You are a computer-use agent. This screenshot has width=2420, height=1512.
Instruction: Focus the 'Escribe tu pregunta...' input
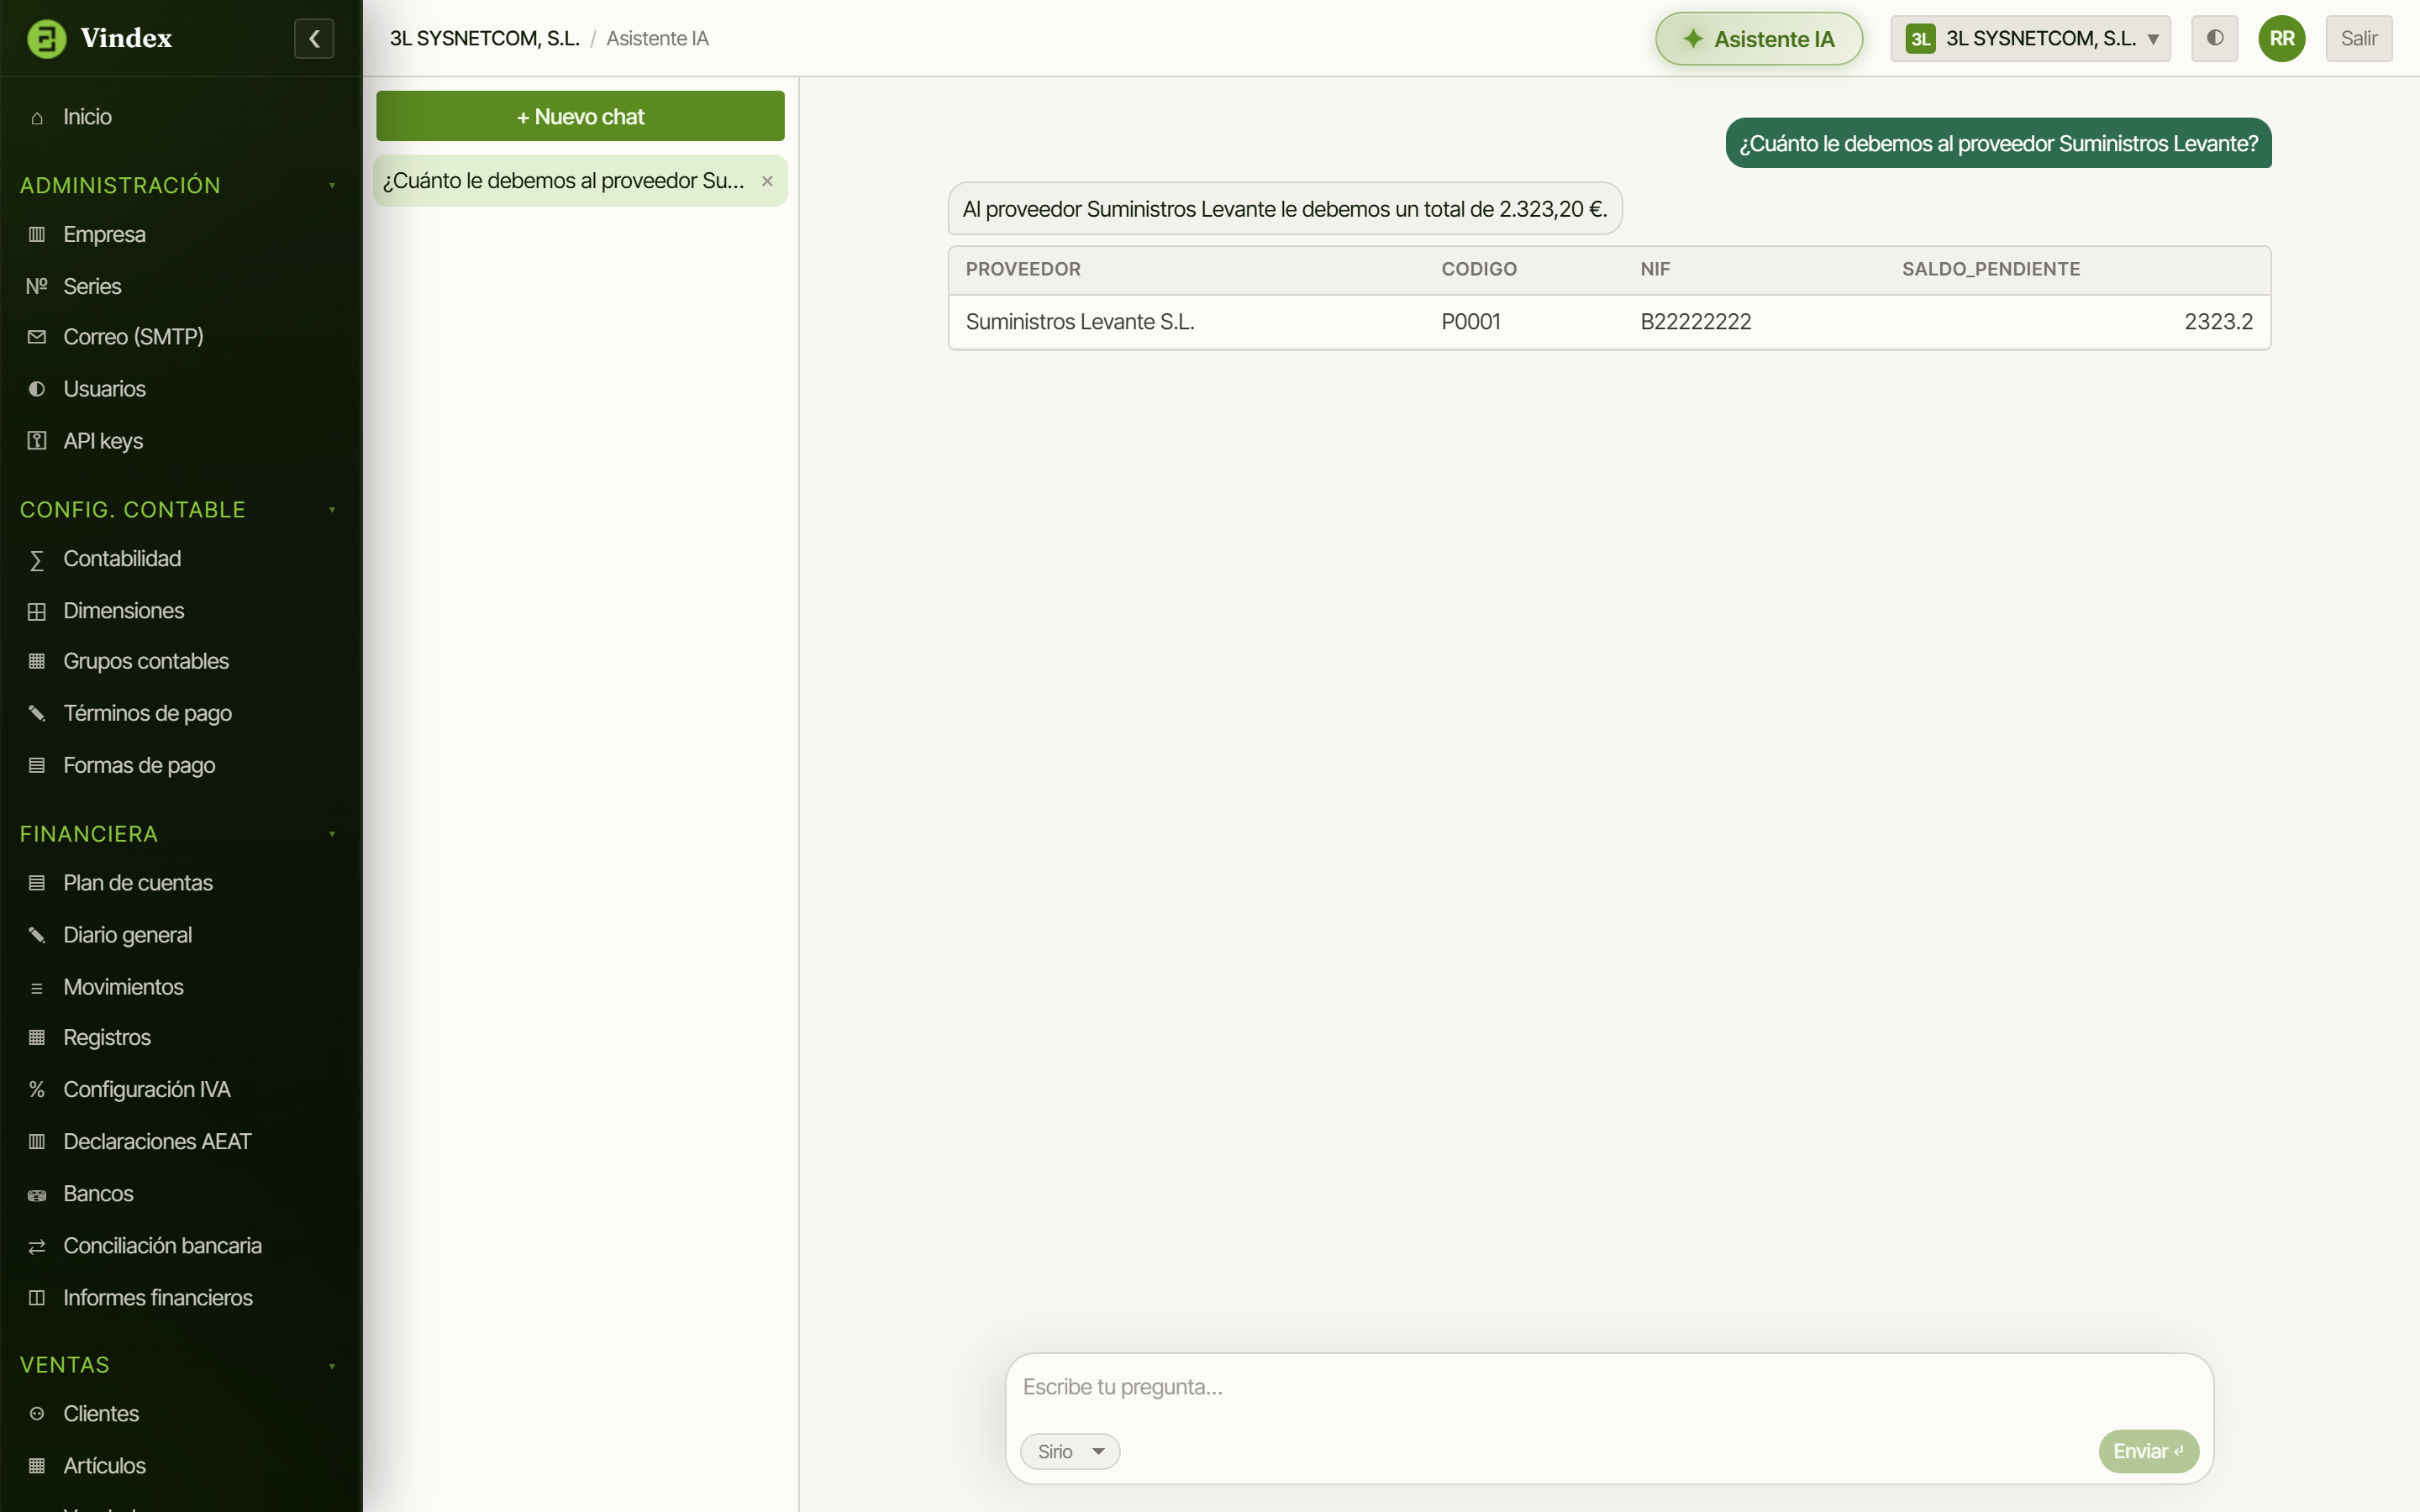(1608, 1387)
